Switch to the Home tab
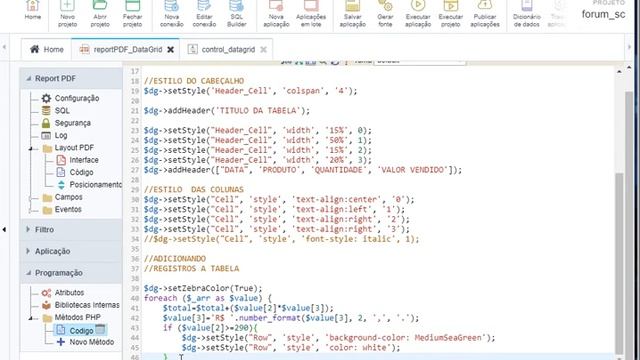The image size is (640, 360). point(47,49)
